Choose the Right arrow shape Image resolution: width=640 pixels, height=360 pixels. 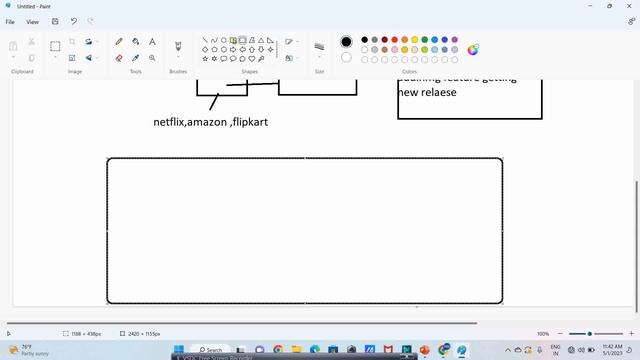[233, 49]
